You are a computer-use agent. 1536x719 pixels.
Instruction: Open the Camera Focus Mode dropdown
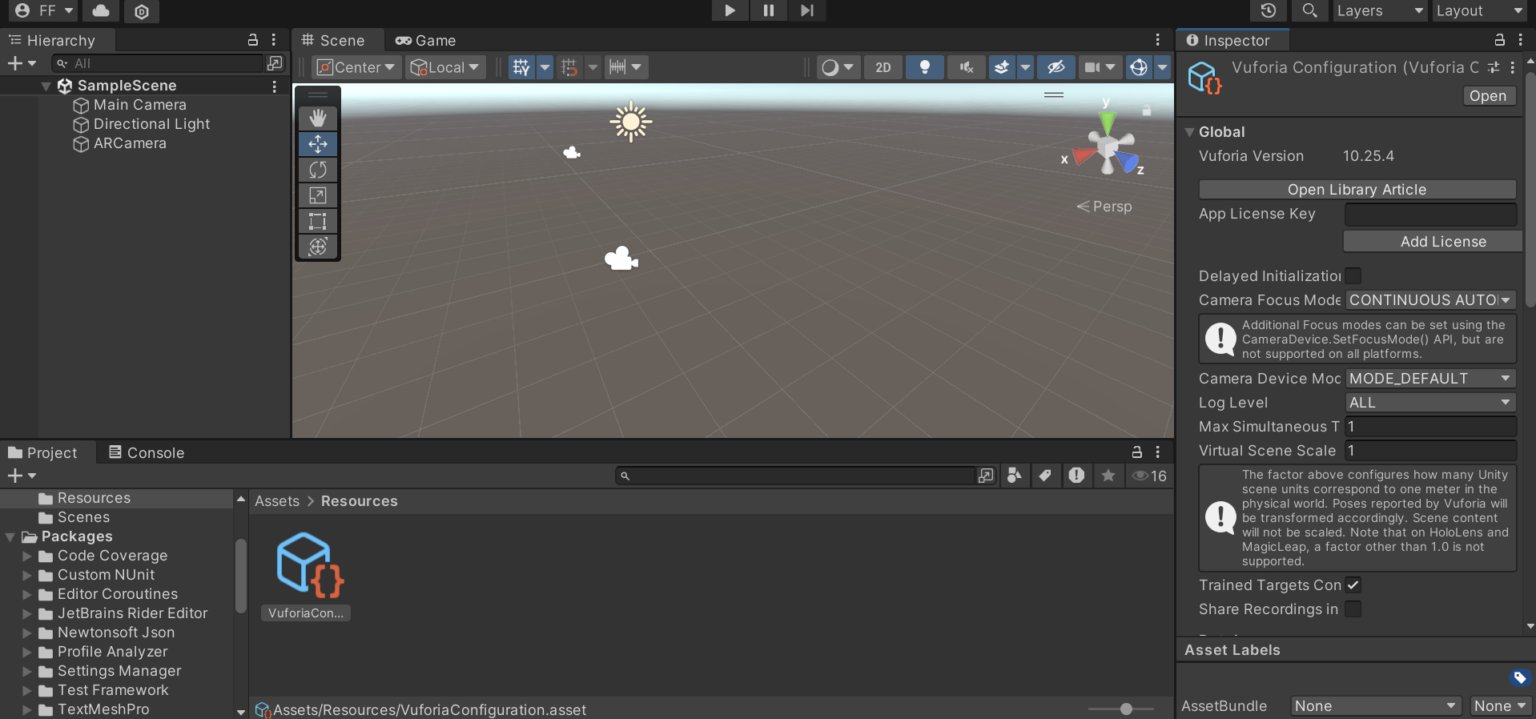(1430, 300)
